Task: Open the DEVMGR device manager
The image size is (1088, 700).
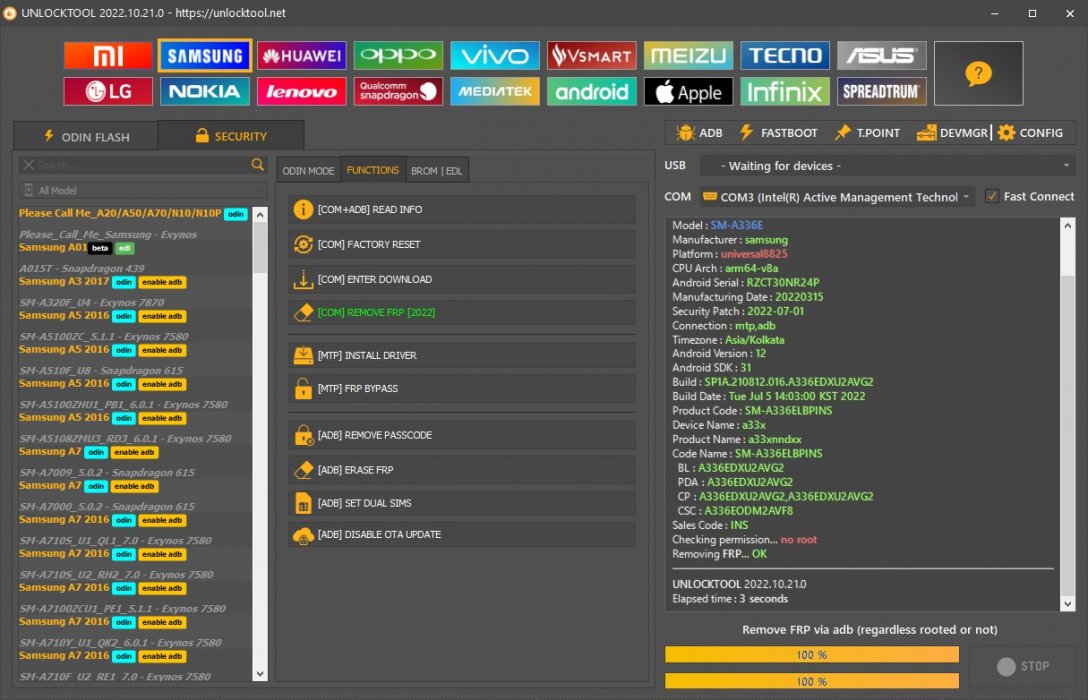Action: click(x=952, y=133)
